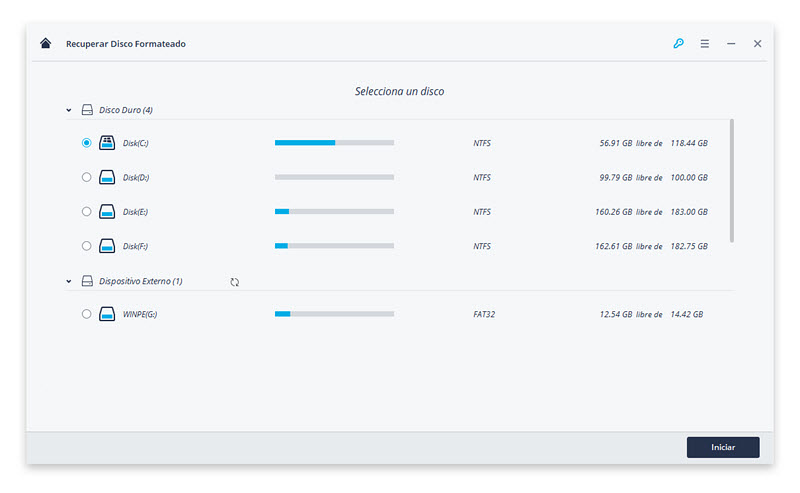Click the NTFS text in the Disk(C:) row
This screenshot has width=800, height=493.
click(482, 143)
